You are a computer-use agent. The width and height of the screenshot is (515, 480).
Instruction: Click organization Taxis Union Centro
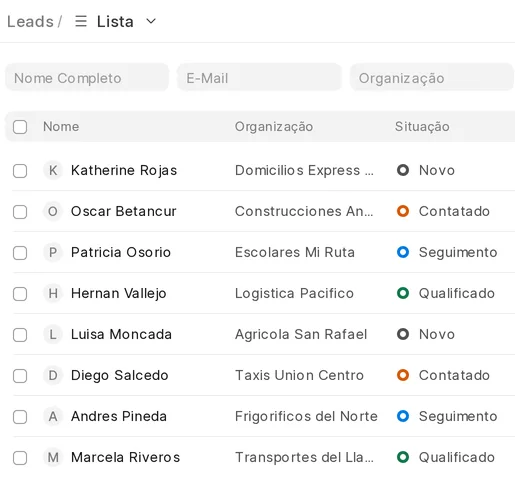(x=299, y=375)
